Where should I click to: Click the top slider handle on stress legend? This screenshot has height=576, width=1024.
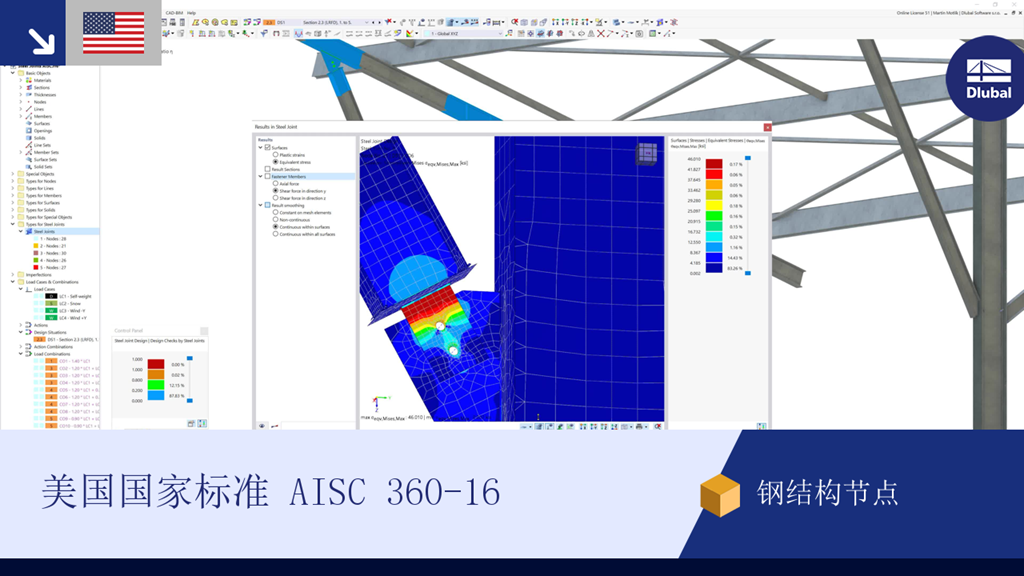(x=748, y=158)
